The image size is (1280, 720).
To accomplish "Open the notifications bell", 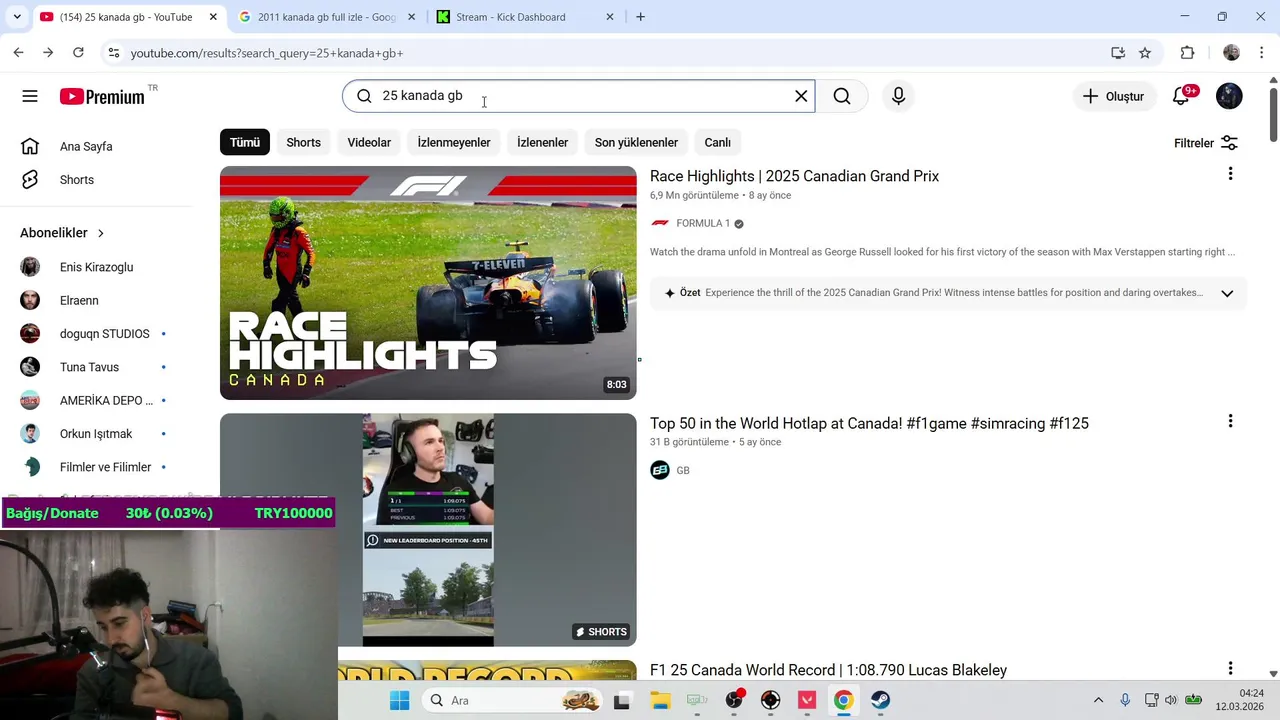I will [1181, 96].
